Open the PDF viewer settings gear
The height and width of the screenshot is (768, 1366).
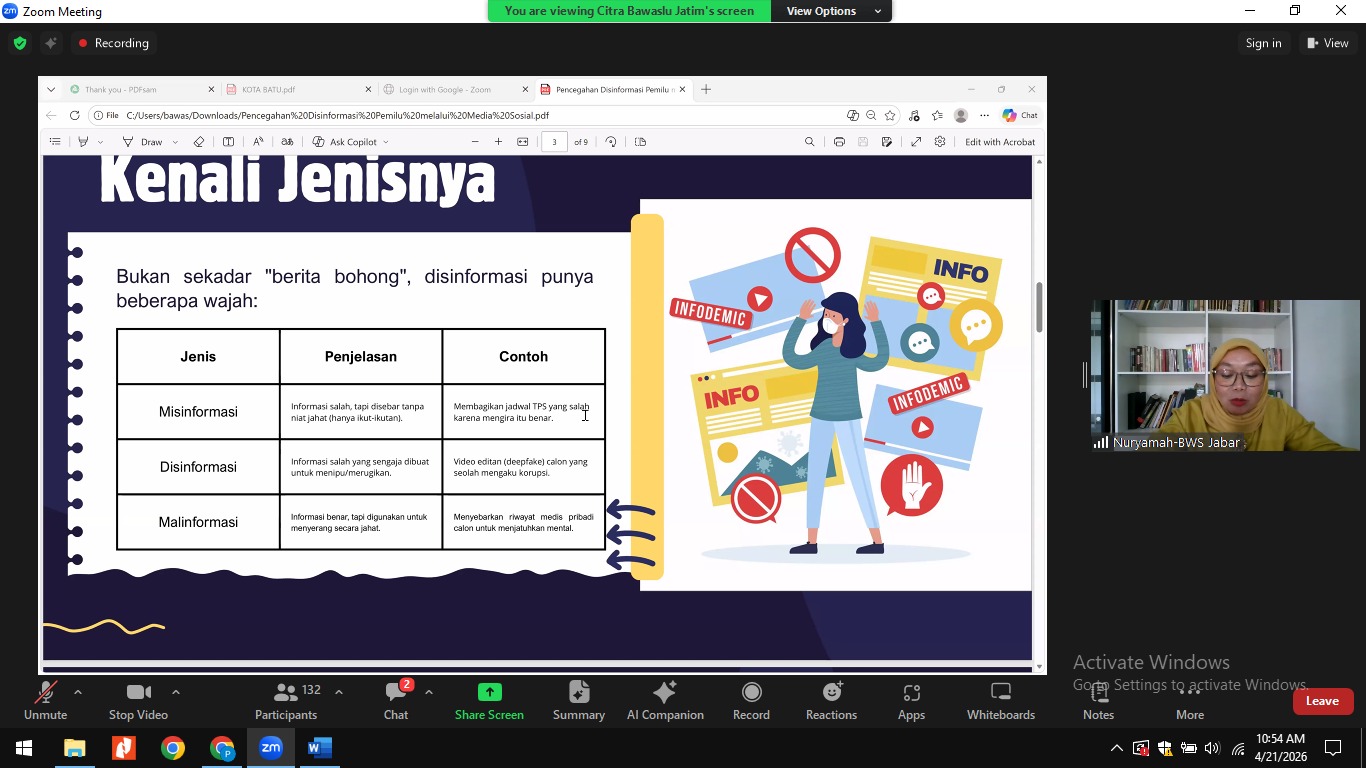940,142
